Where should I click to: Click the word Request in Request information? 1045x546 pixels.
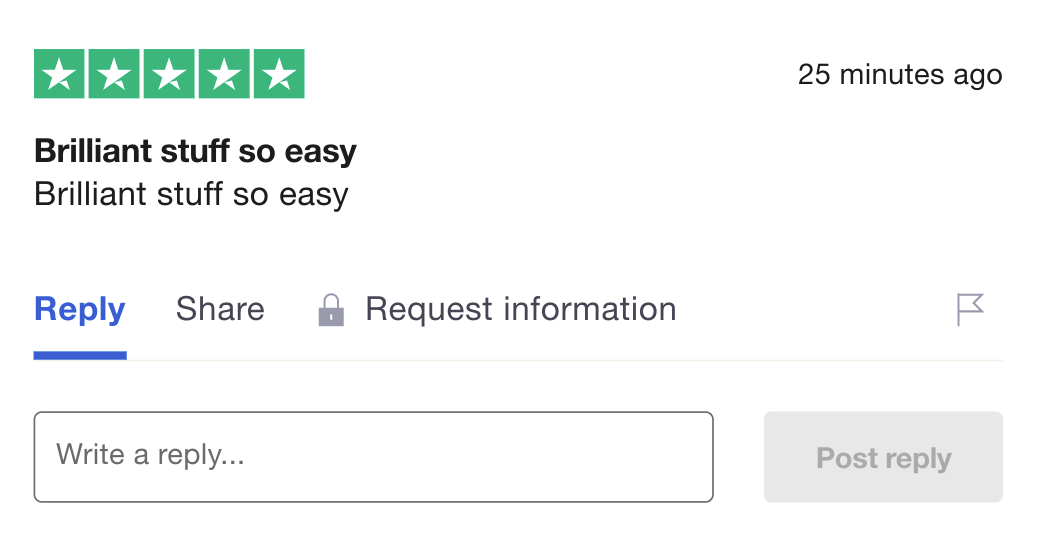tap(429, 309)
